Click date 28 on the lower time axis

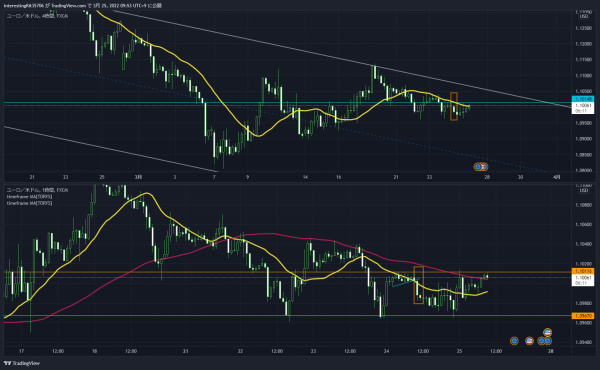[551, 351]
